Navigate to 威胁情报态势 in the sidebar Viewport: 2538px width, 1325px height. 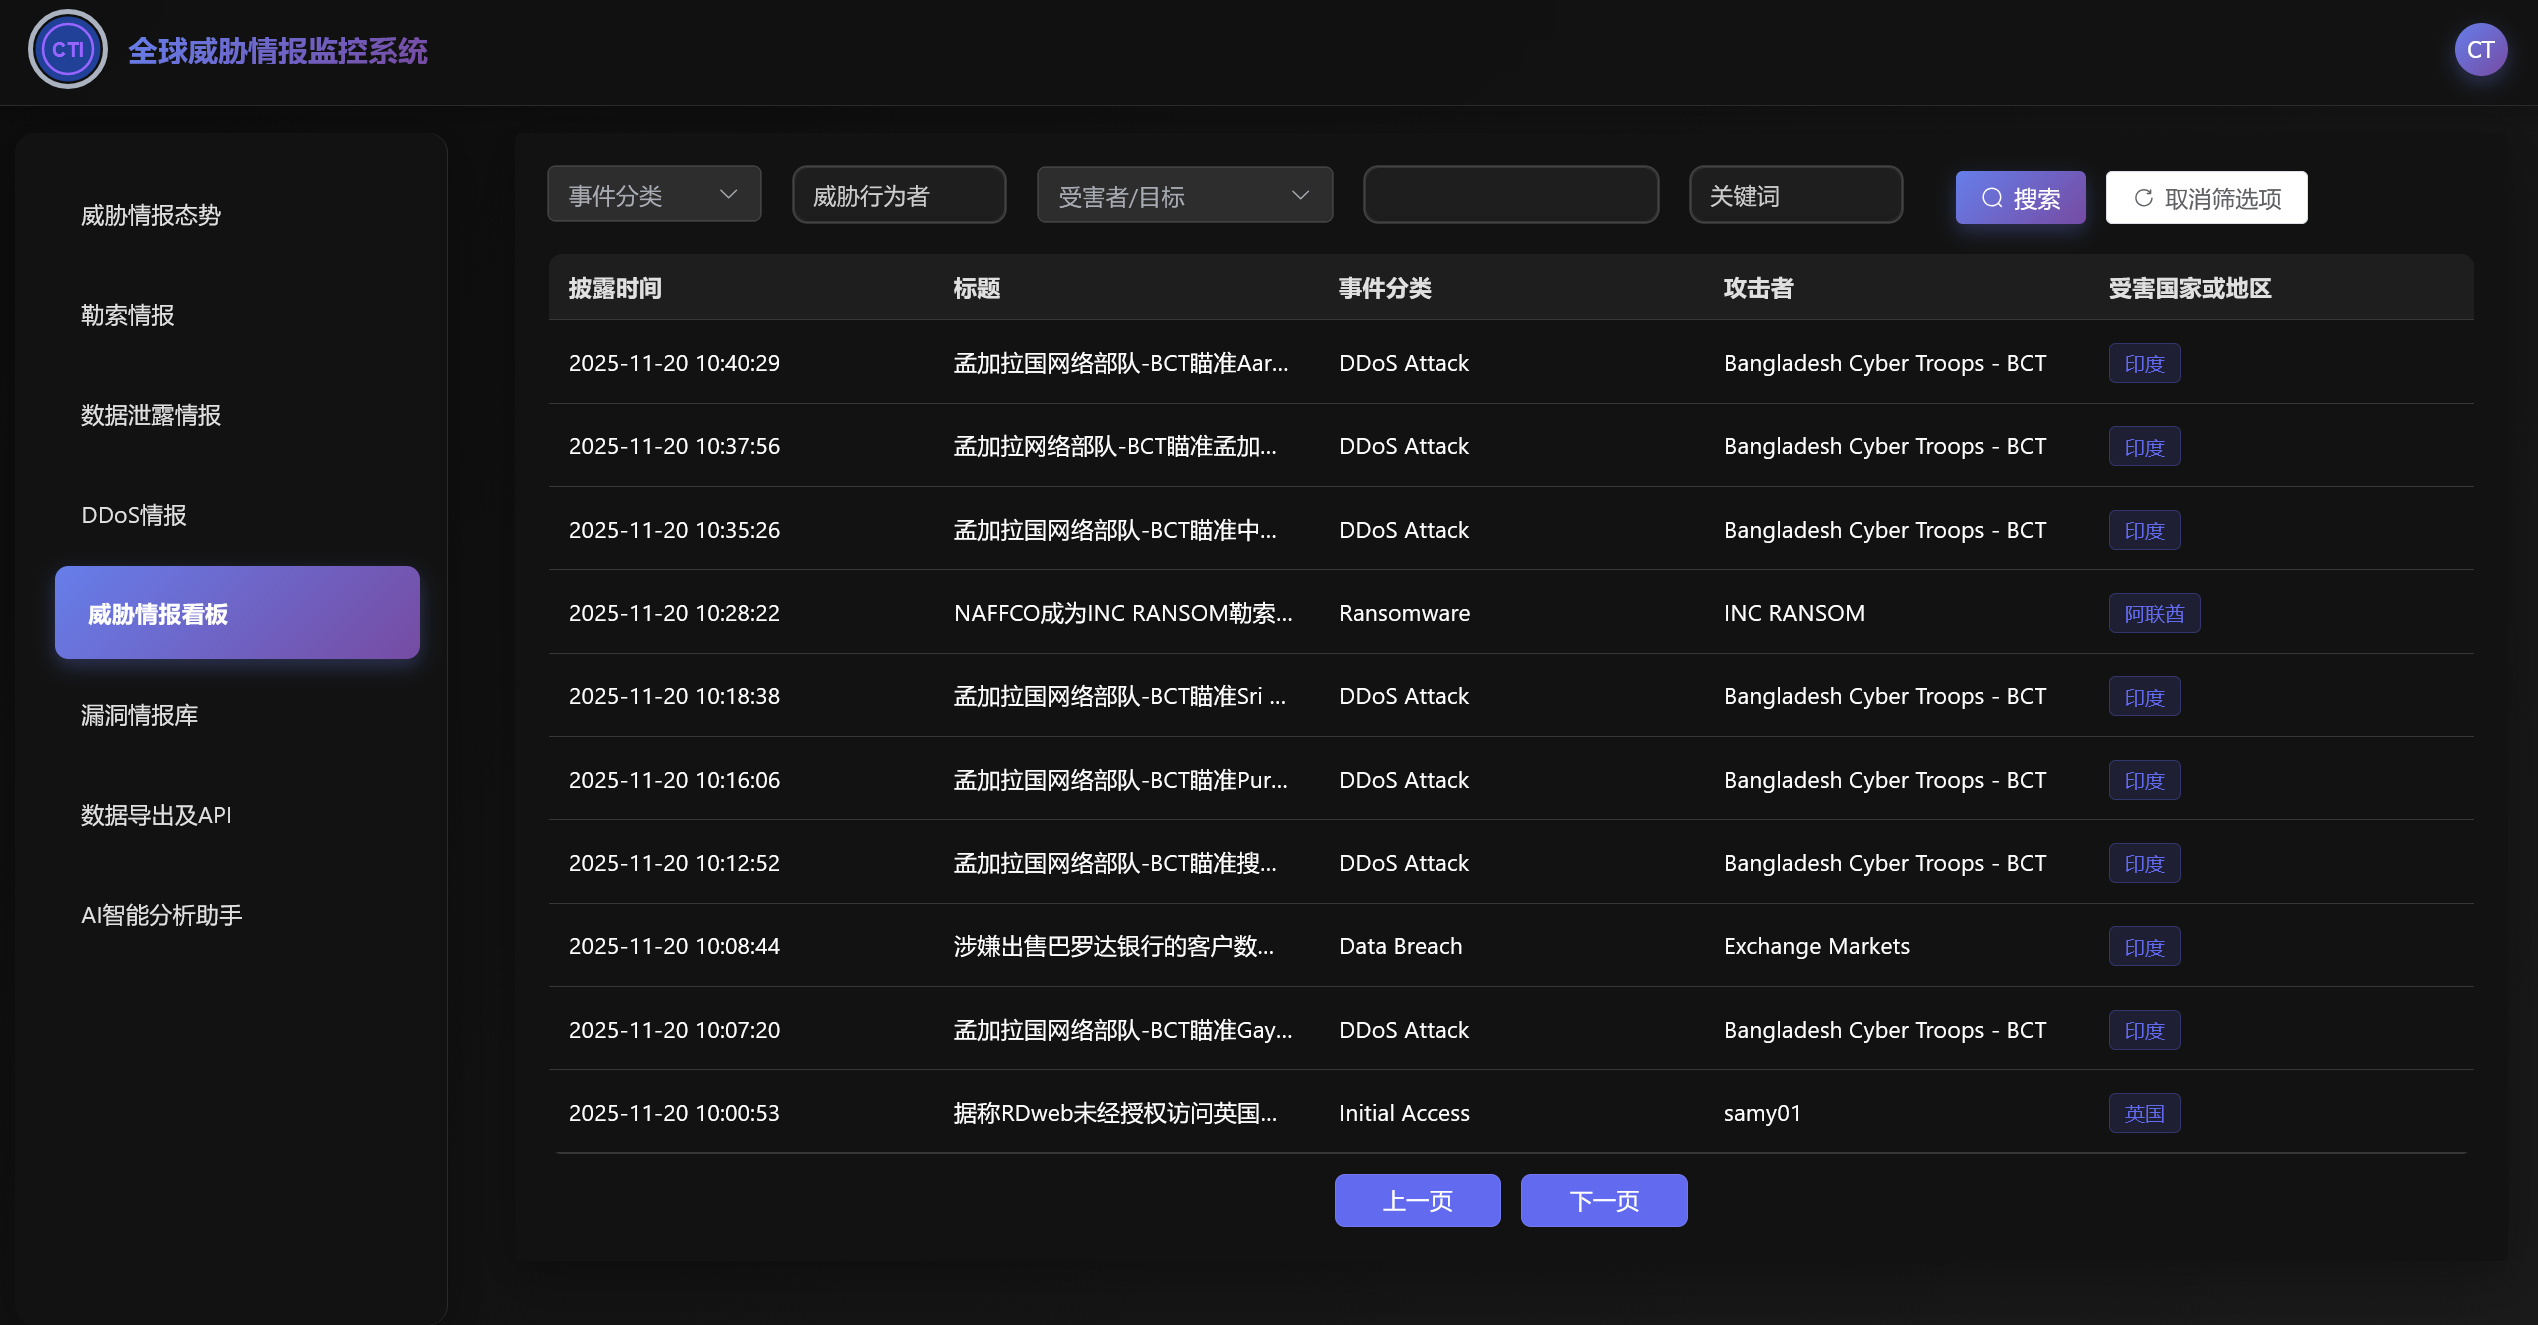pyautogui.click(x=152, y=214)
